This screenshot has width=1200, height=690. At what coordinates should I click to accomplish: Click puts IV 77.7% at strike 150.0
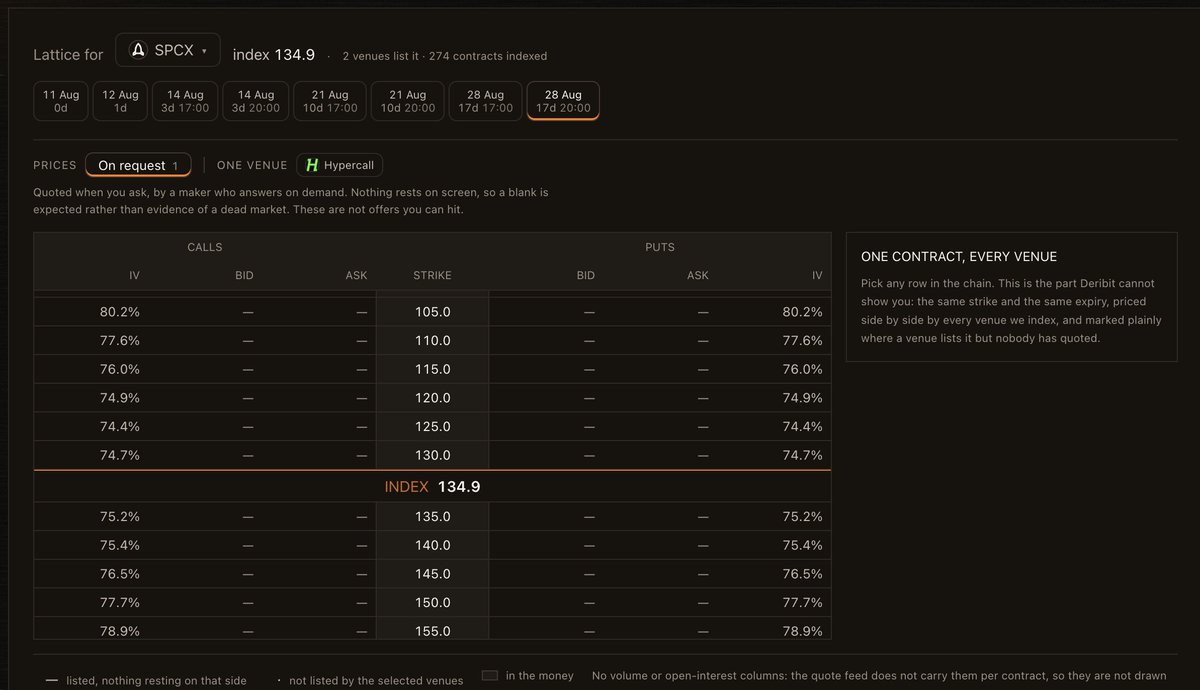802,603
